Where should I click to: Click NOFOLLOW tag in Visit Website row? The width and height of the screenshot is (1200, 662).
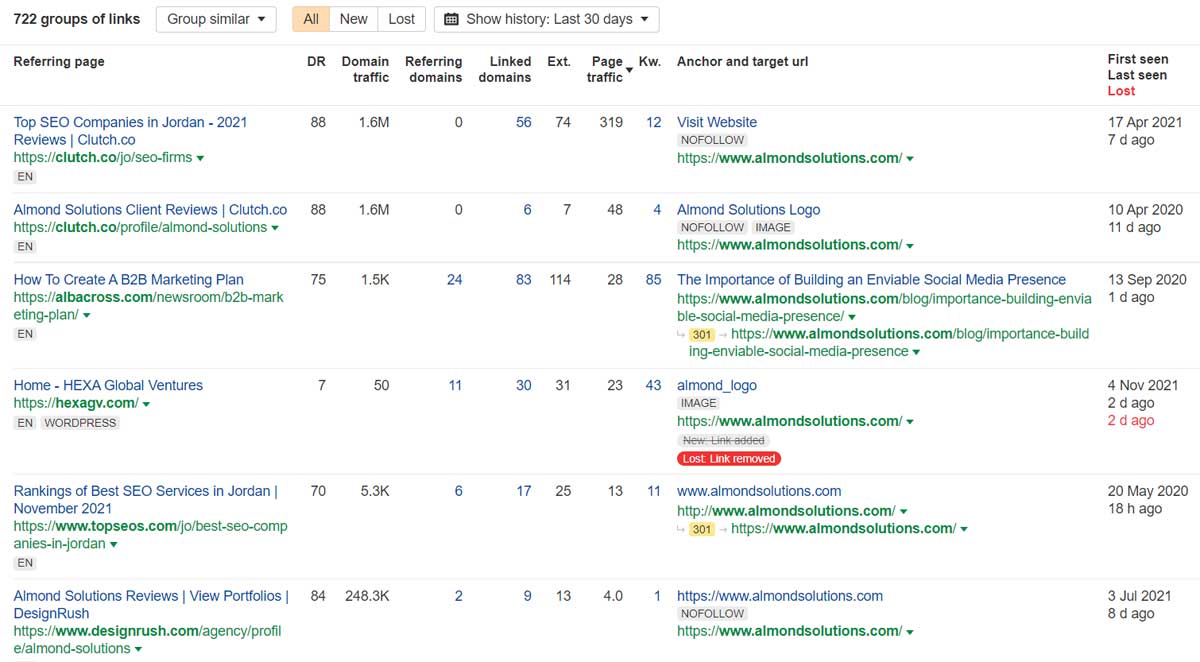pos(712,140)
